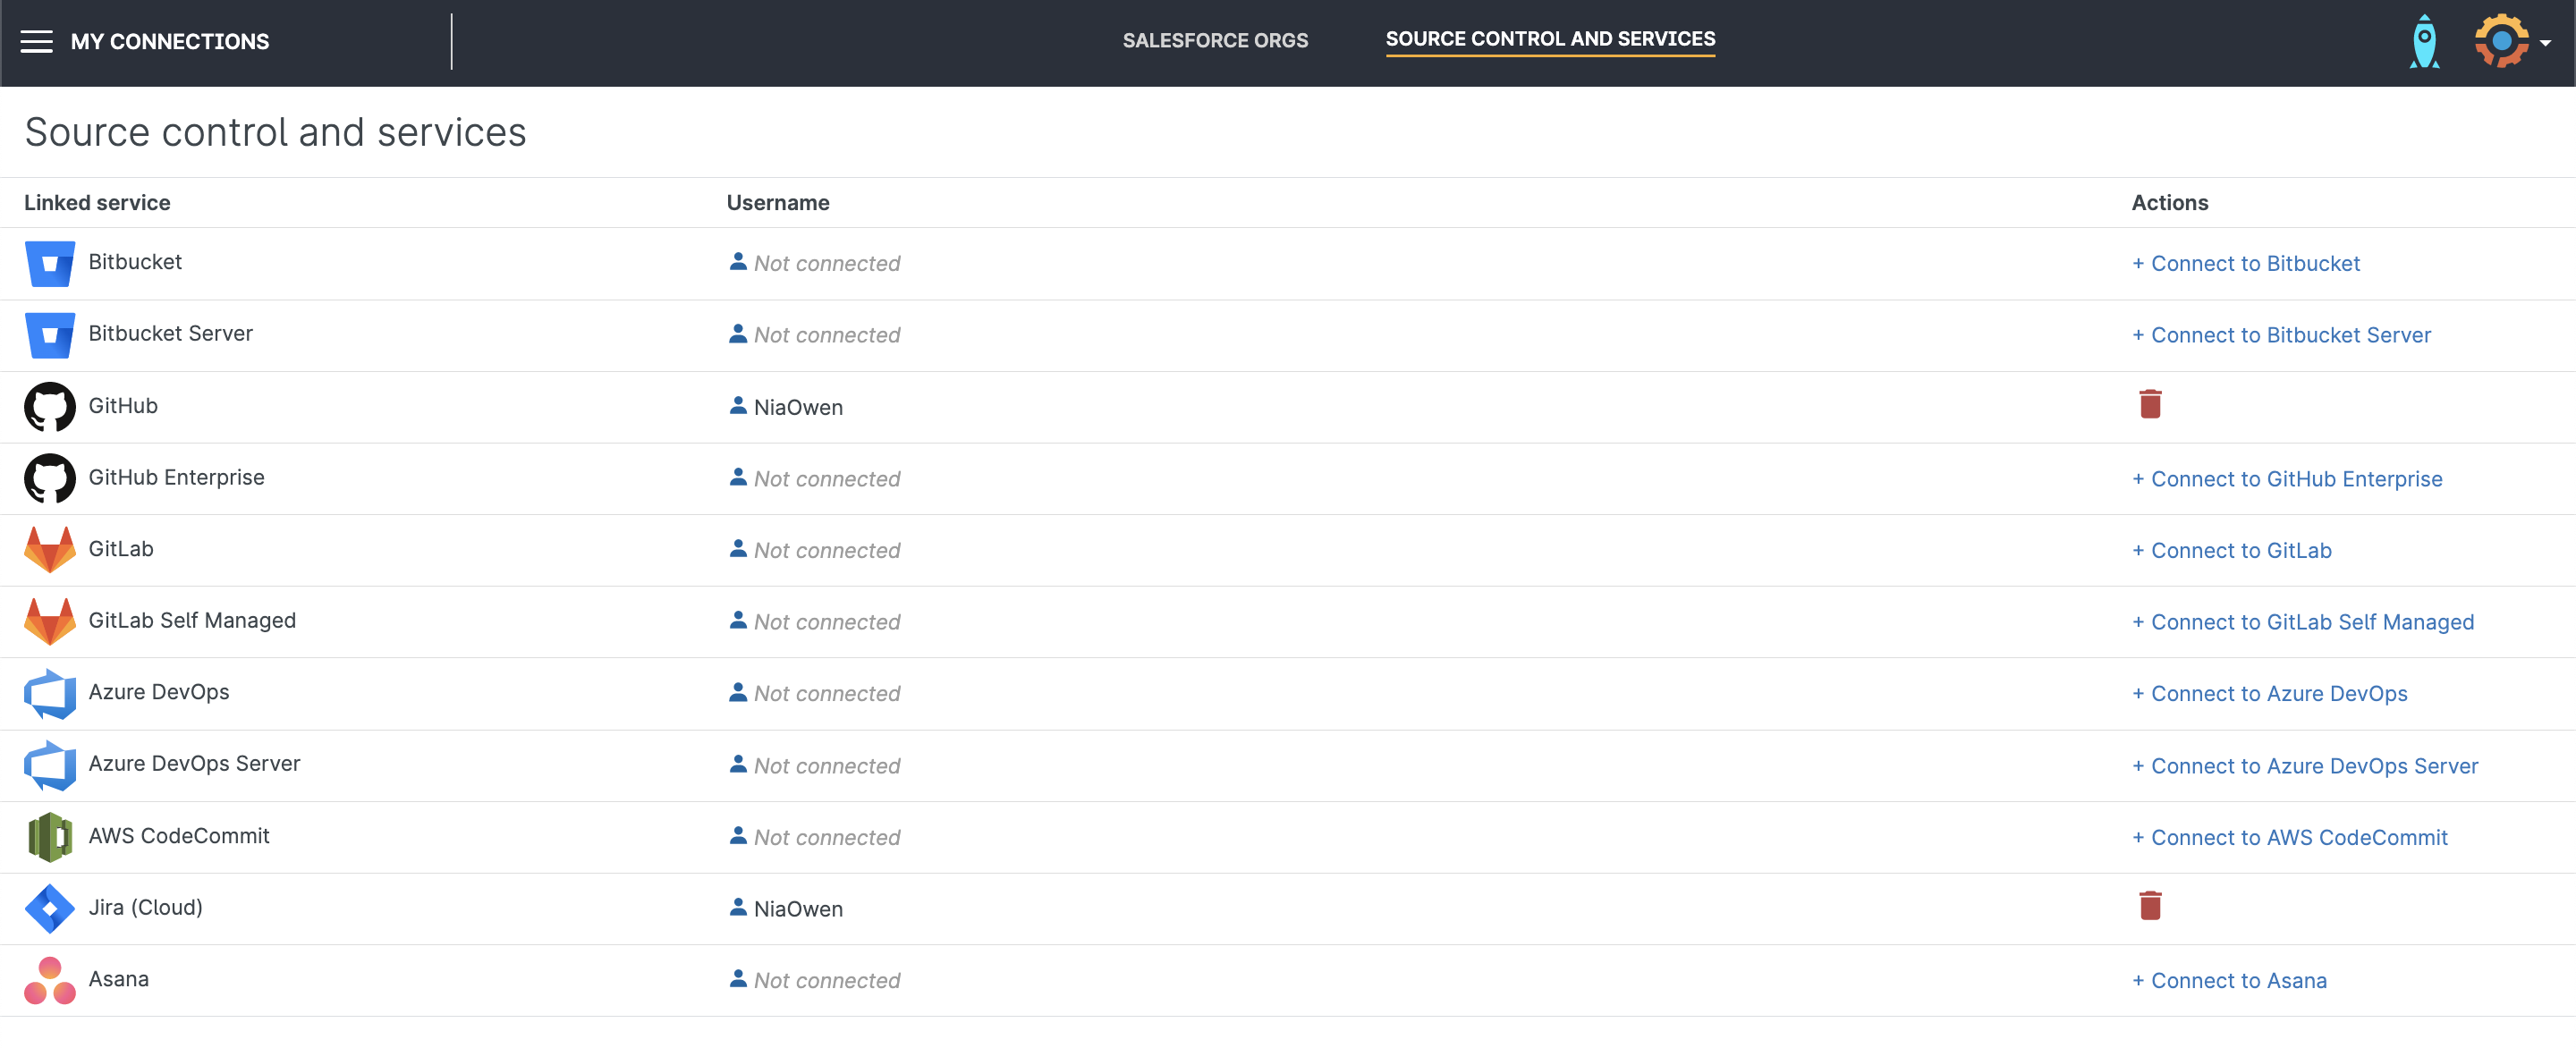Click the Azure DevOps Server logo
The image size is (2576, 1048).
[x=50, y=765]
